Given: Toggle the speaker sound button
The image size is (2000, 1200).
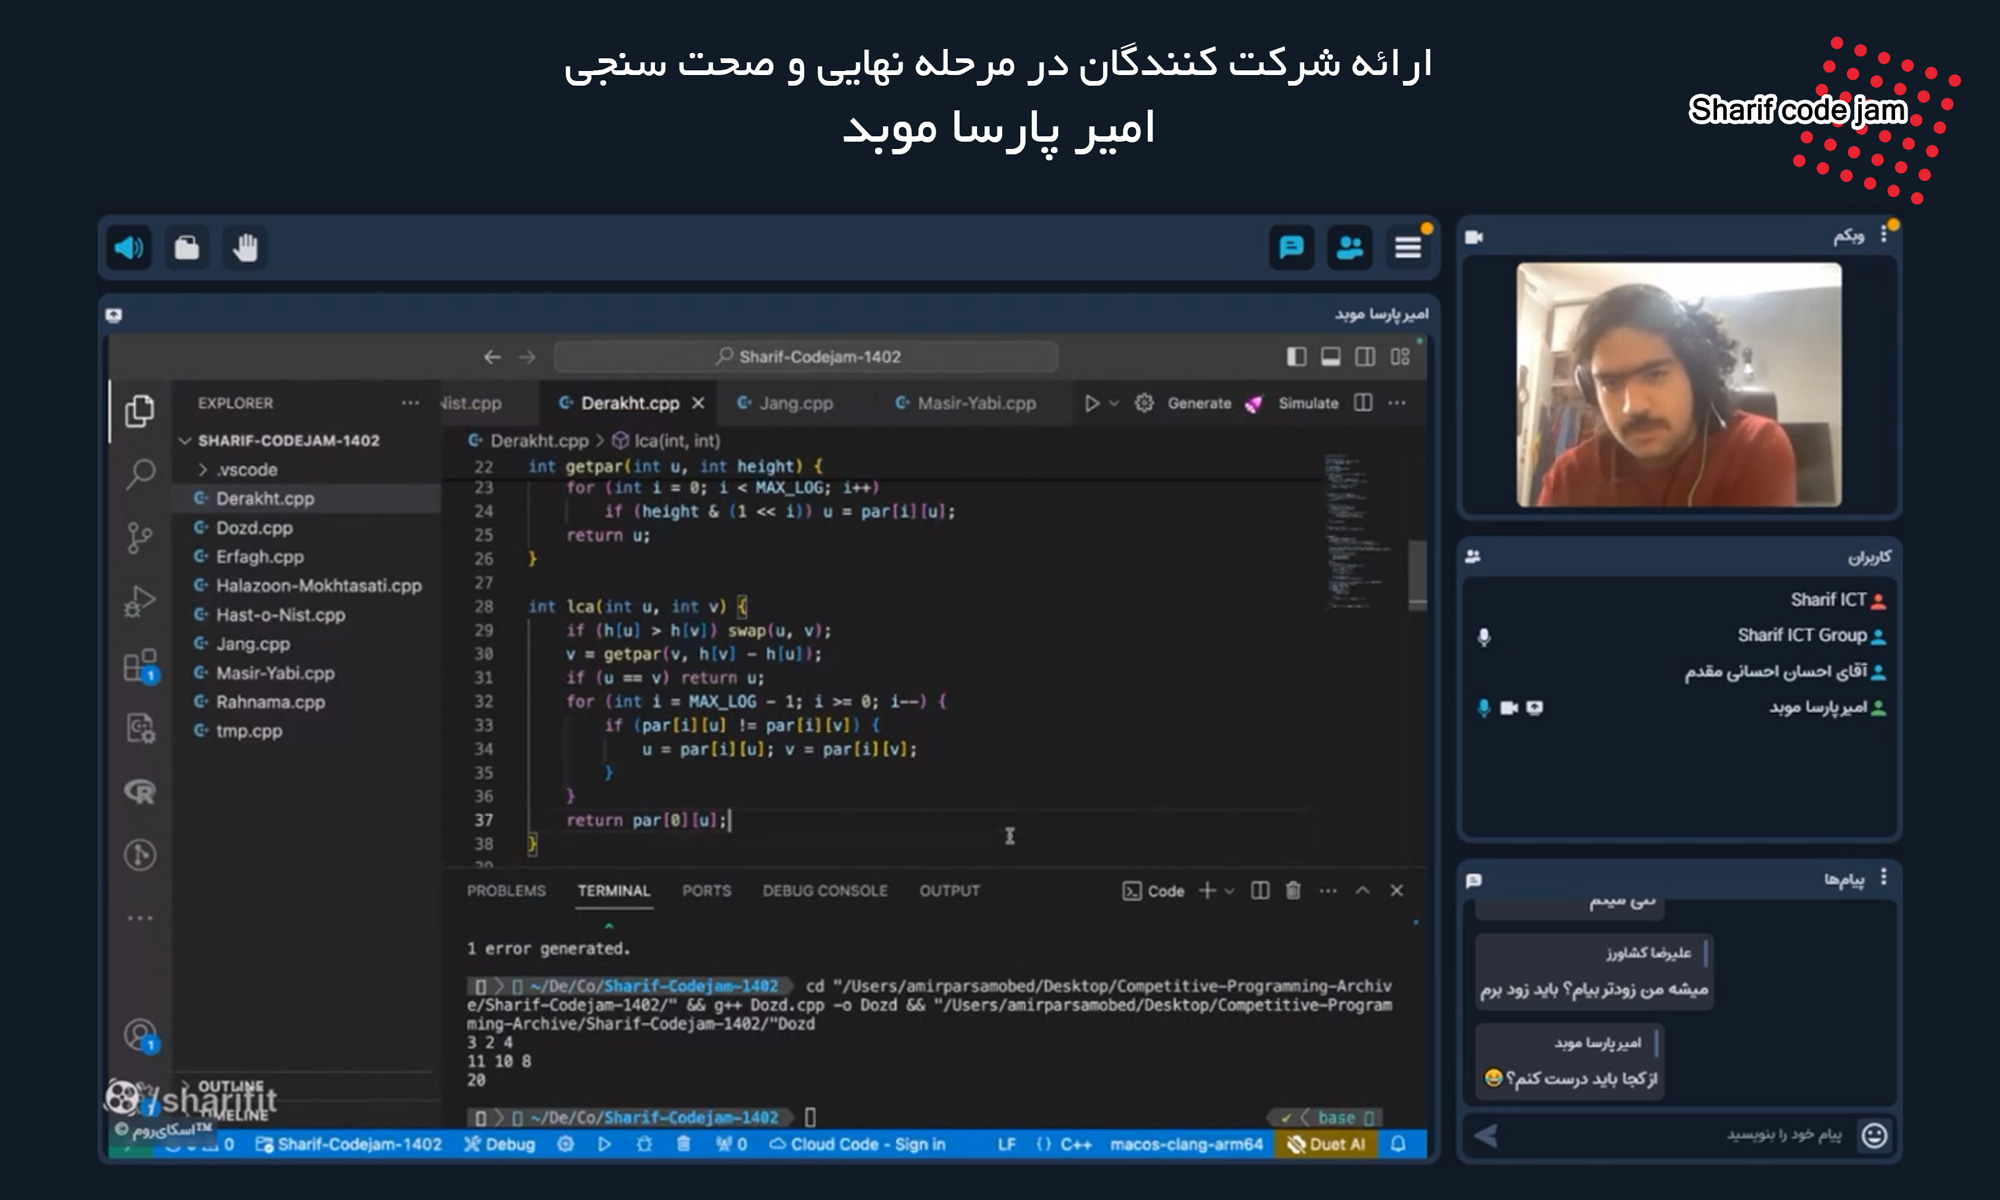Looking at the screenshot, I should [129, 247].
